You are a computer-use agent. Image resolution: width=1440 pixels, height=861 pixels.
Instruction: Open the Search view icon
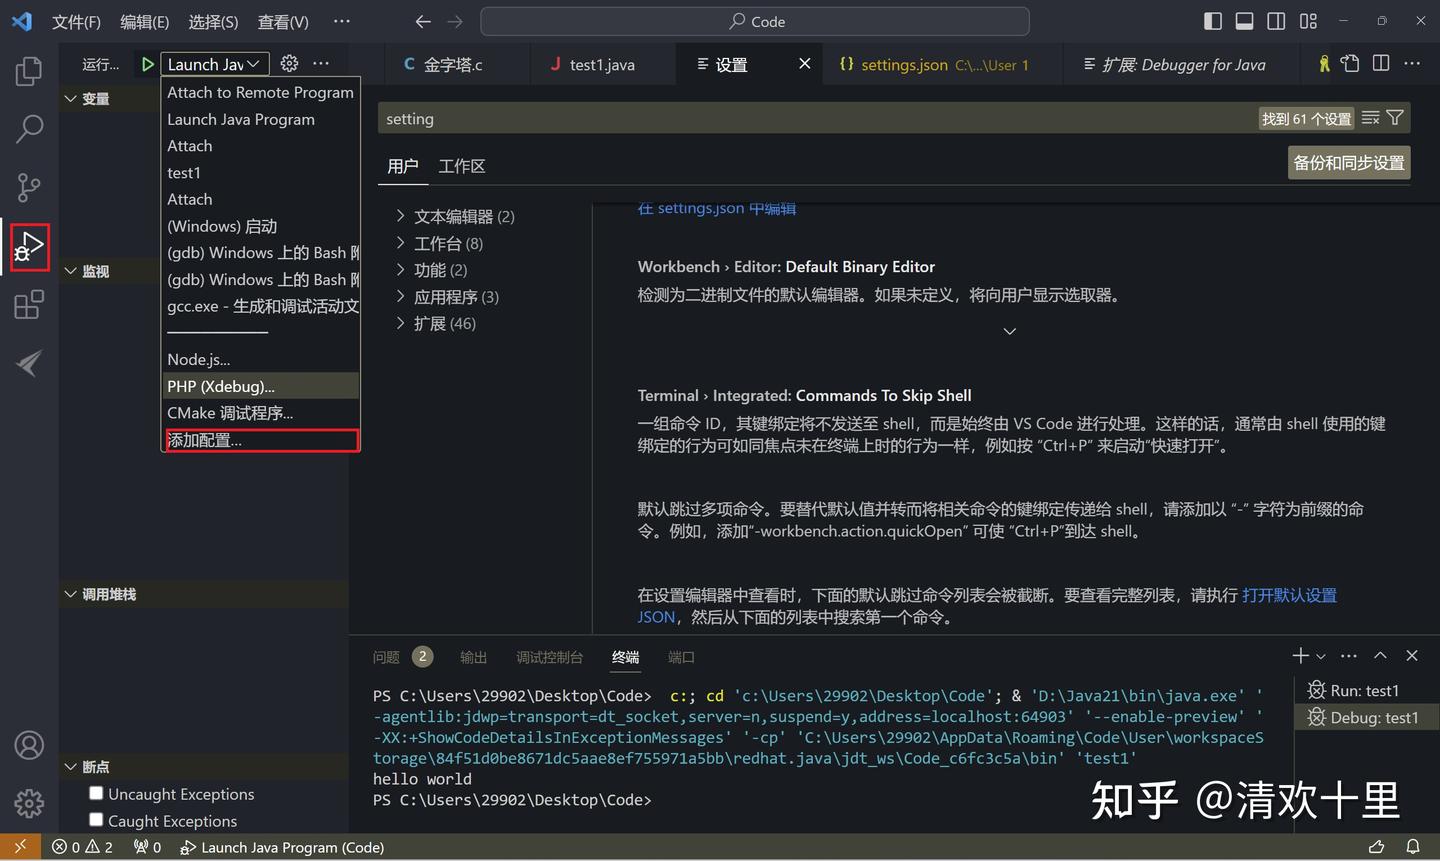(28, 129)
